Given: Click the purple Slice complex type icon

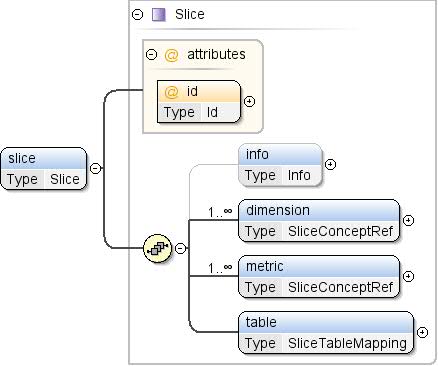Looking at the screenshot, I should 159,15.
